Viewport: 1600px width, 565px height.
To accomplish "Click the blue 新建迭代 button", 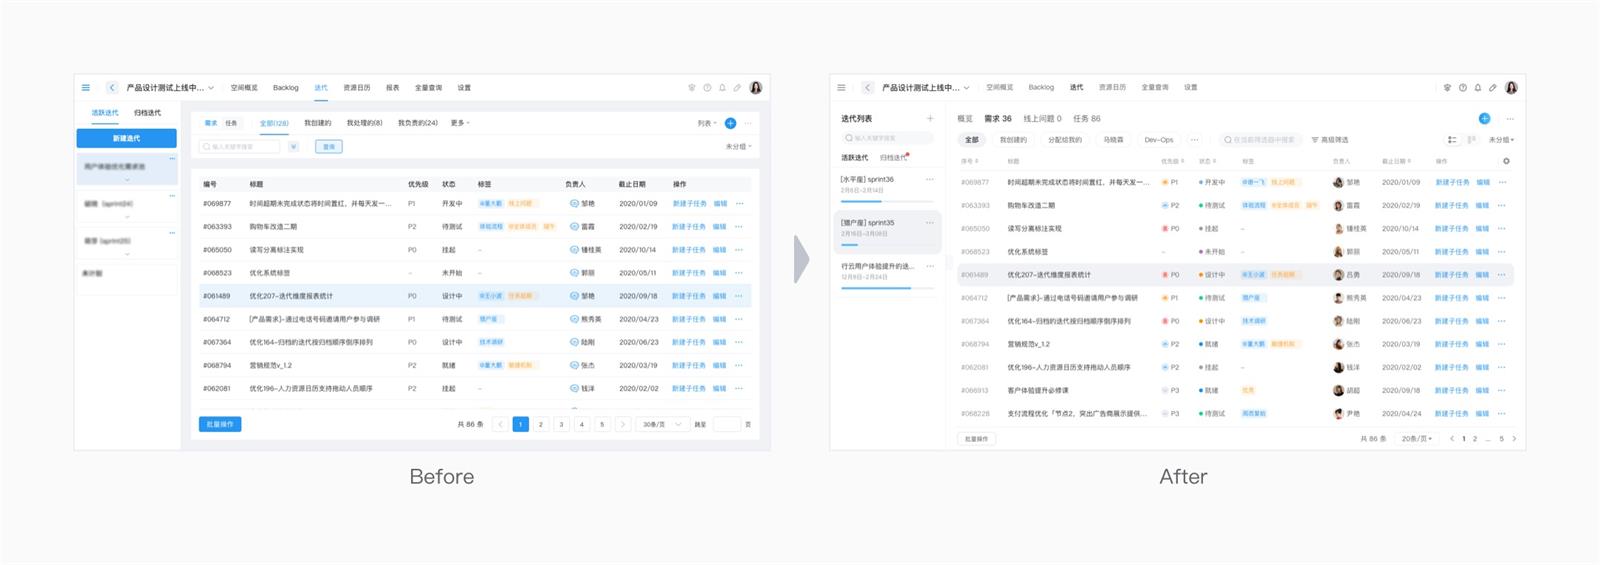I will coord(126,138).
